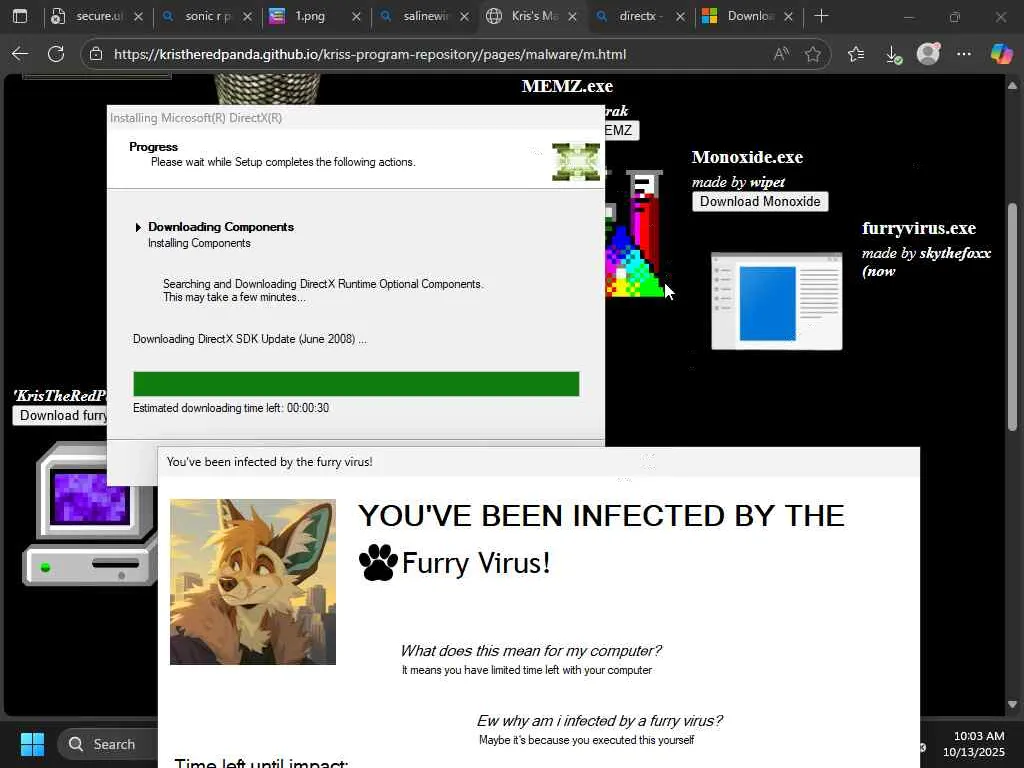The height and width of the screenshot is (768, 1024).
Task: Click the DirectX logo in installer
Action: point(575,161)
